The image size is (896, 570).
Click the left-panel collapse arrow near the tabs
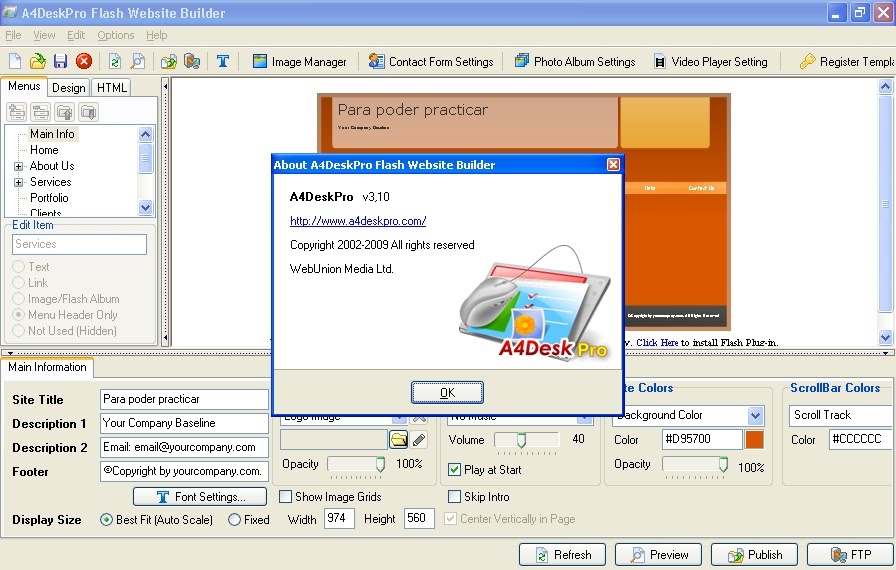(x=165, y=87)
